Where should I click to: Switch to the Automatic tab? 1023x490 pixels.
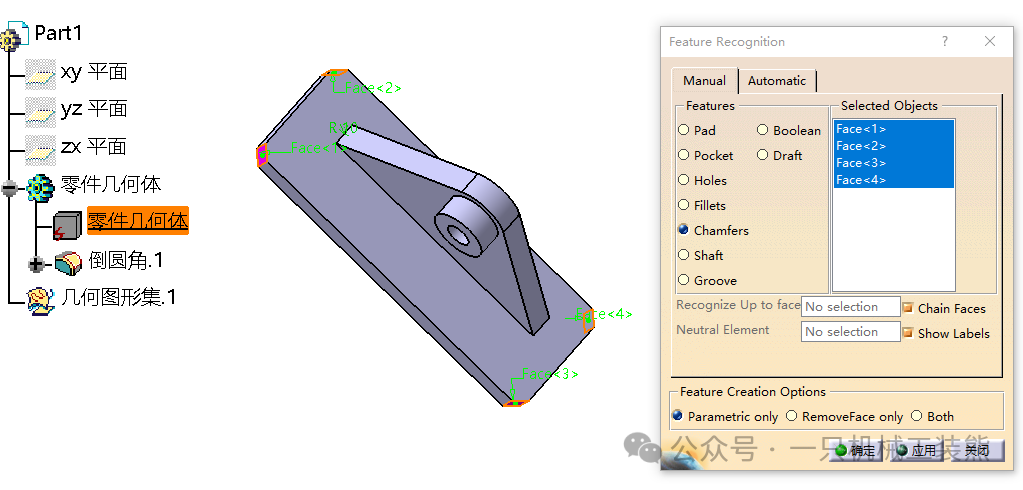point(776,81)
